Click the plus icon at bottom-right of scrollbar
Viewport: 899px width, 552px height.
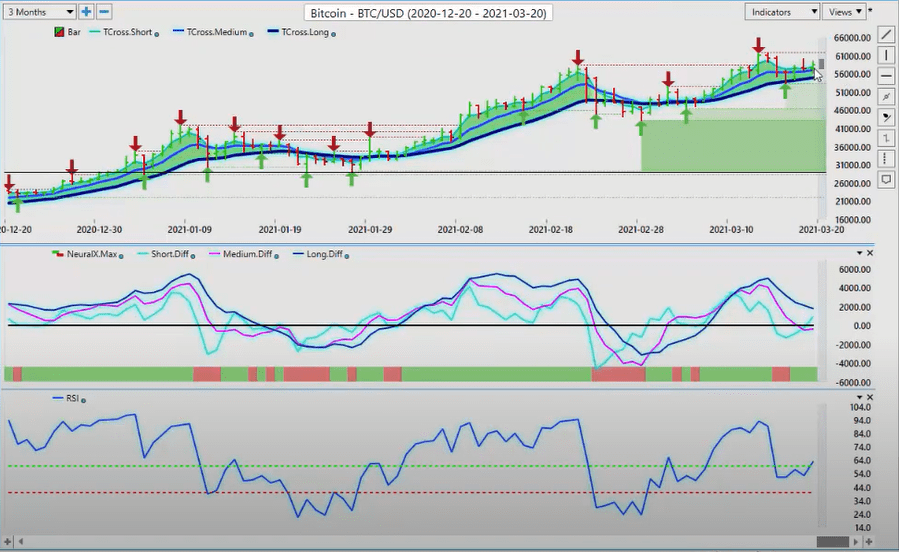click(869, 541)
